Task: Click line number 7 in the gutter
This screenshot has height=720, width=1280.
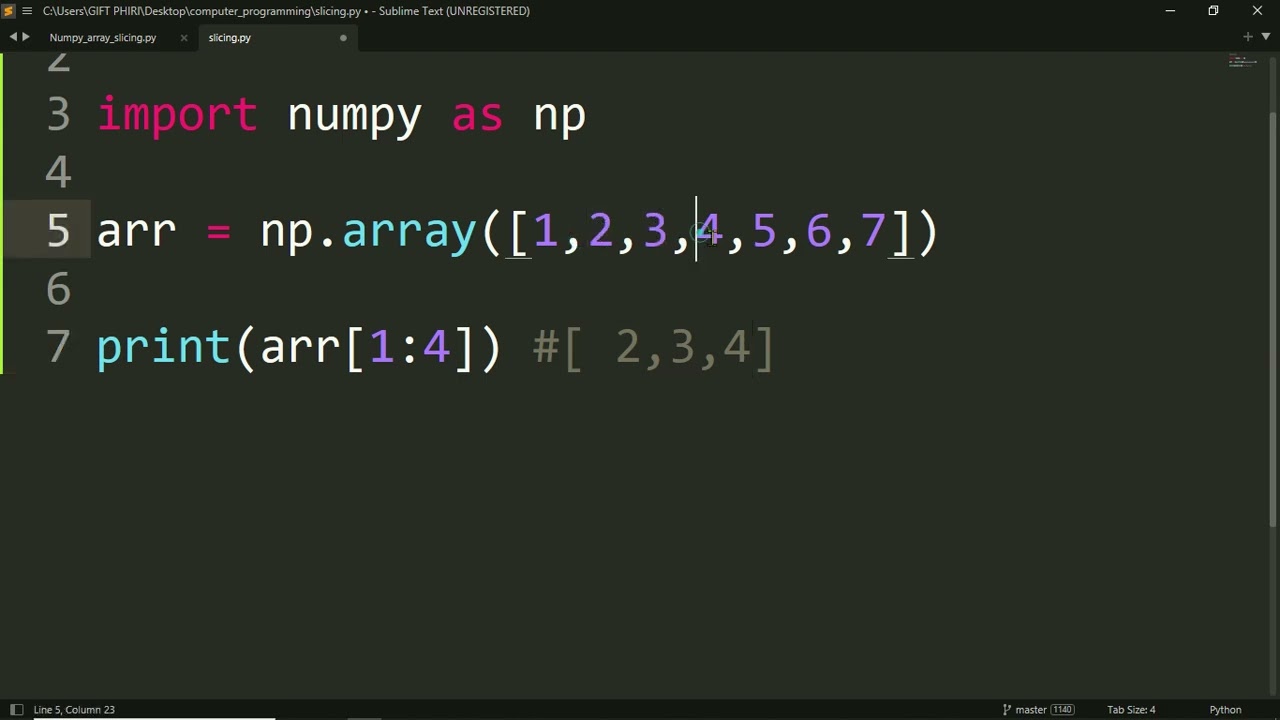Action: (x=58, y=348)
